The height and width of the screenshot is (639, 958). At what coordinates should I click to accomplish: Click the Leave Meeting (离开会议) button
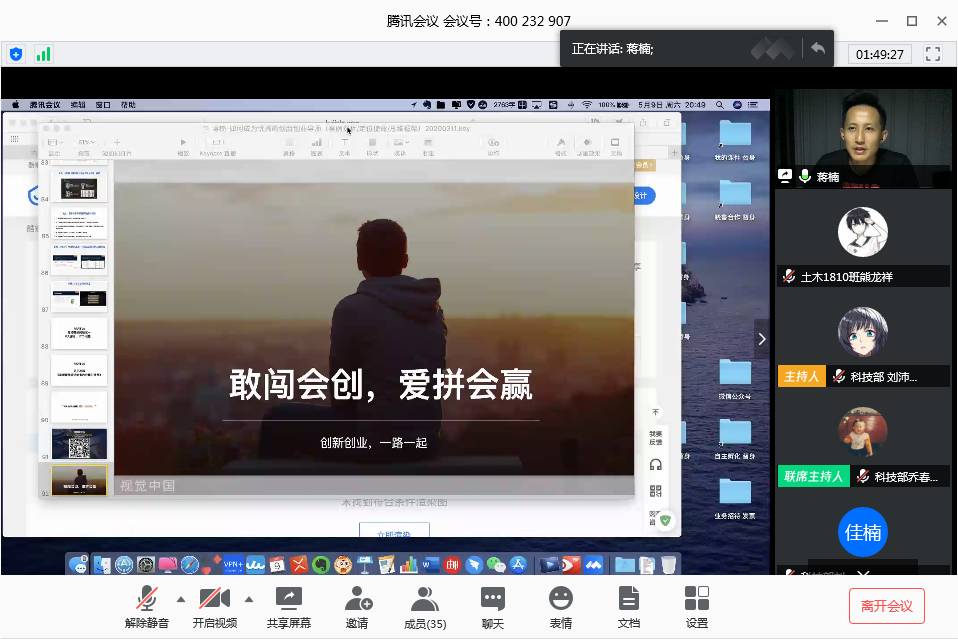[x=886, y=606]
